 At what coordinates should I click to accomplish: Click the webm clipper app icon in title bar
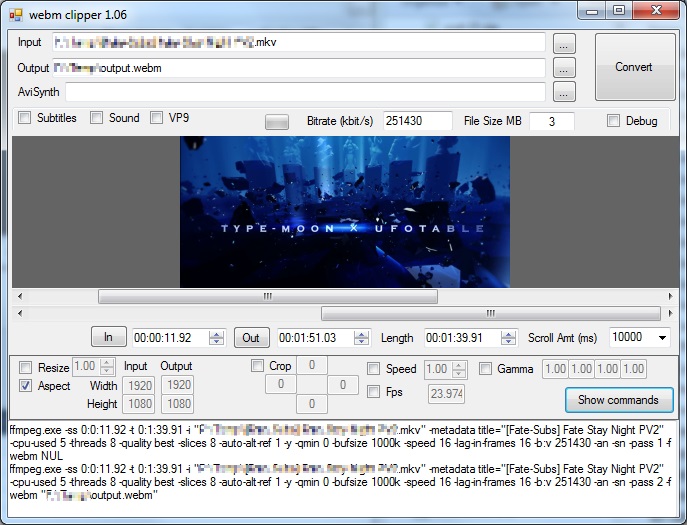[16, 15]
